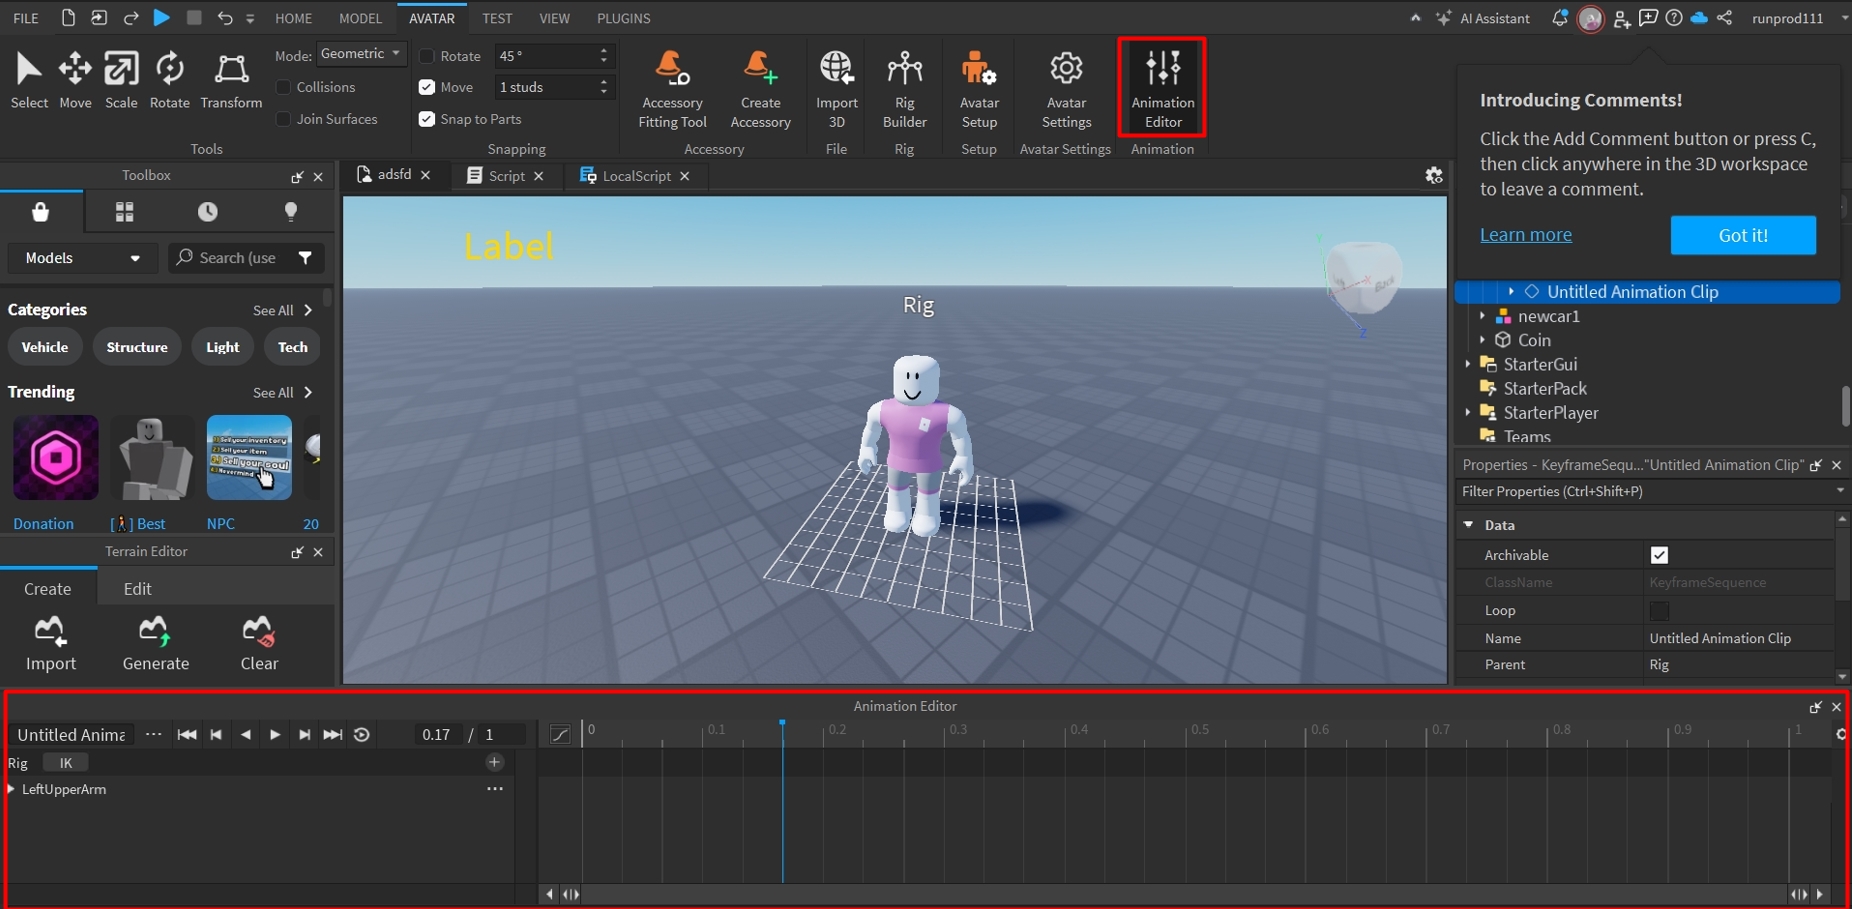
Task: Click Play in the animation controls
Action: pos(274,734)
